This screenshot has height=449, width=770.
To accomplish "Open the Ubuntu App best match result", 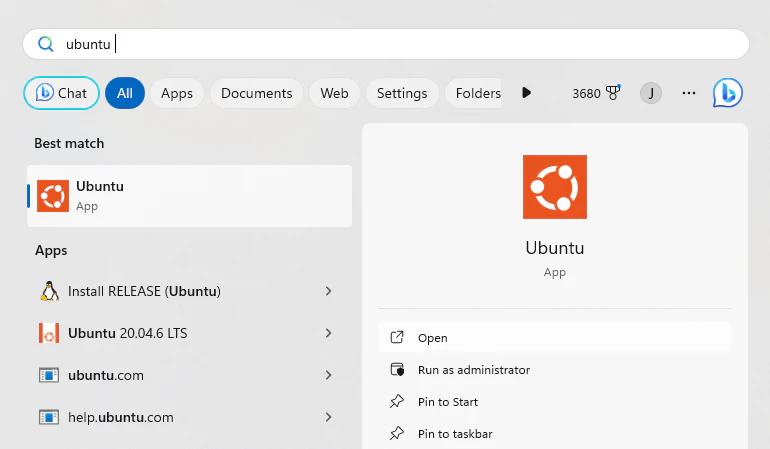I will tap(190, 196).
